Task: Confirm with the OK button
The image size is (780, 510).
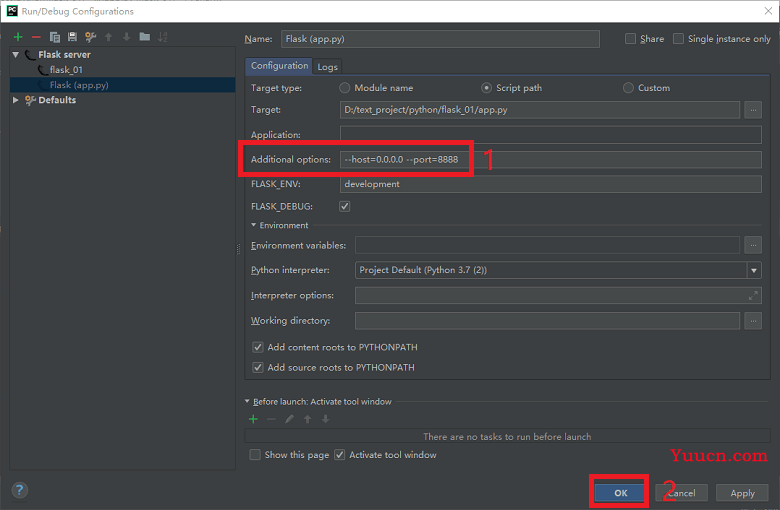Action: tap(620, 493)
